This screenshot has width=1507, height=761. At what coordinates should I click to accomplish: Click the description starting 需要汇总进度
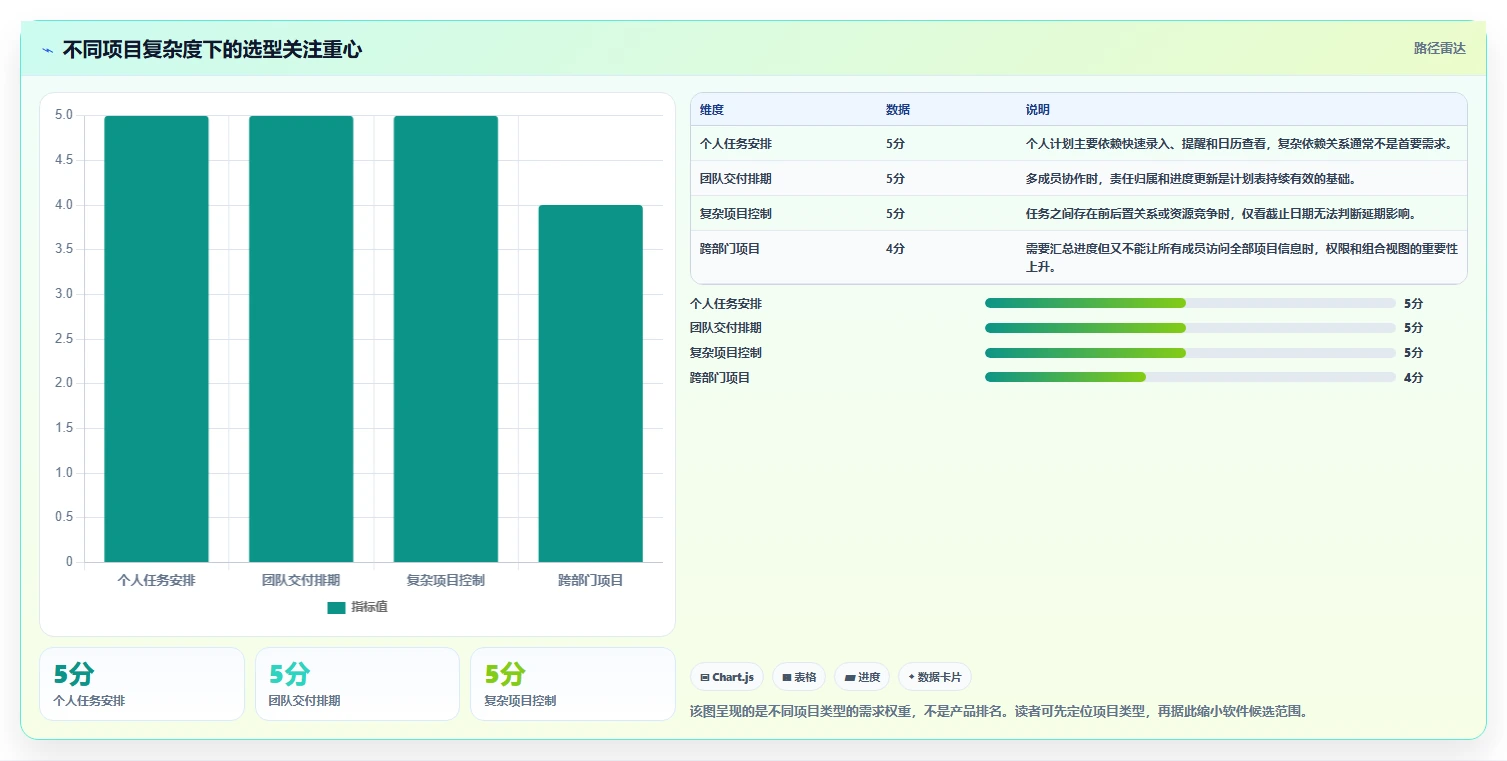tap(1241, 258)
